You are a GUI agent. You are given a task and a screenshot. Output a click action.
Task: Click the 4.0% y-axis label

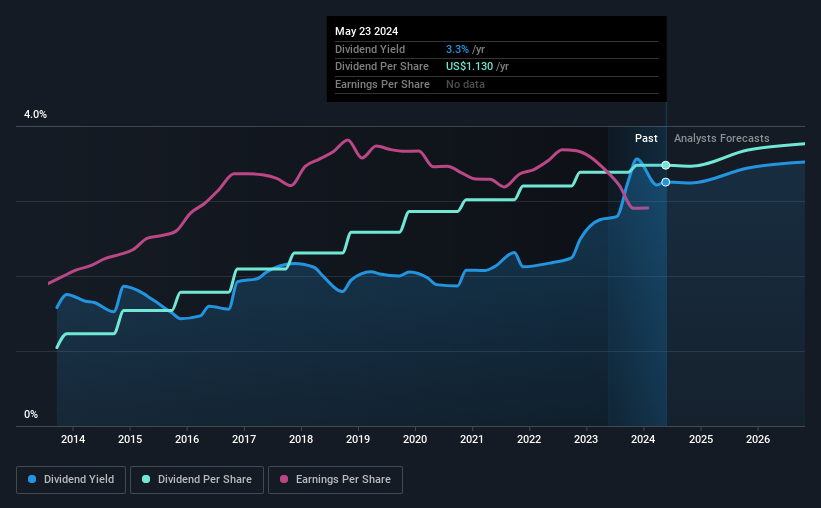click(35, 115)
